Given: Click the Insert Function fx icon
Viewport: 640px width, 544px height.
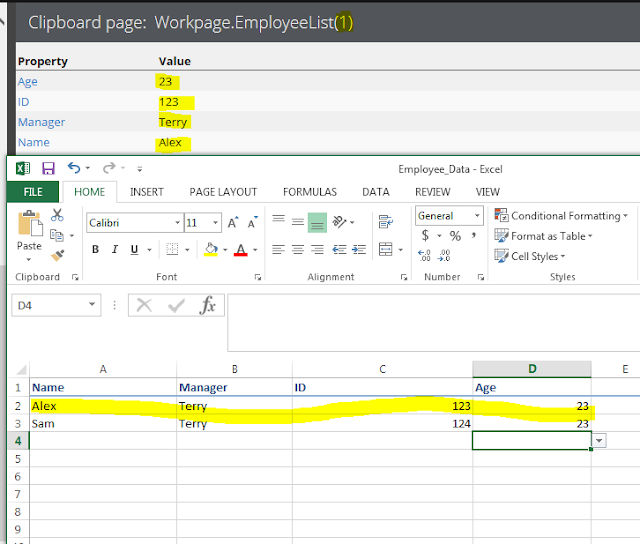Looking at the screenshot, I should [x=207, y=305].
